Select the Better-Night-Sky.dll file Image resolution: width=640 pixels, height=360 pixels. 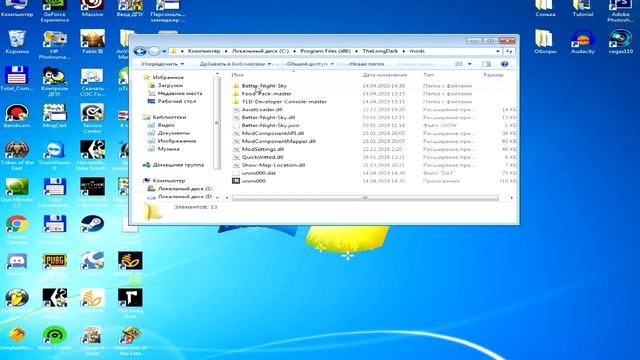click(268, 118)
